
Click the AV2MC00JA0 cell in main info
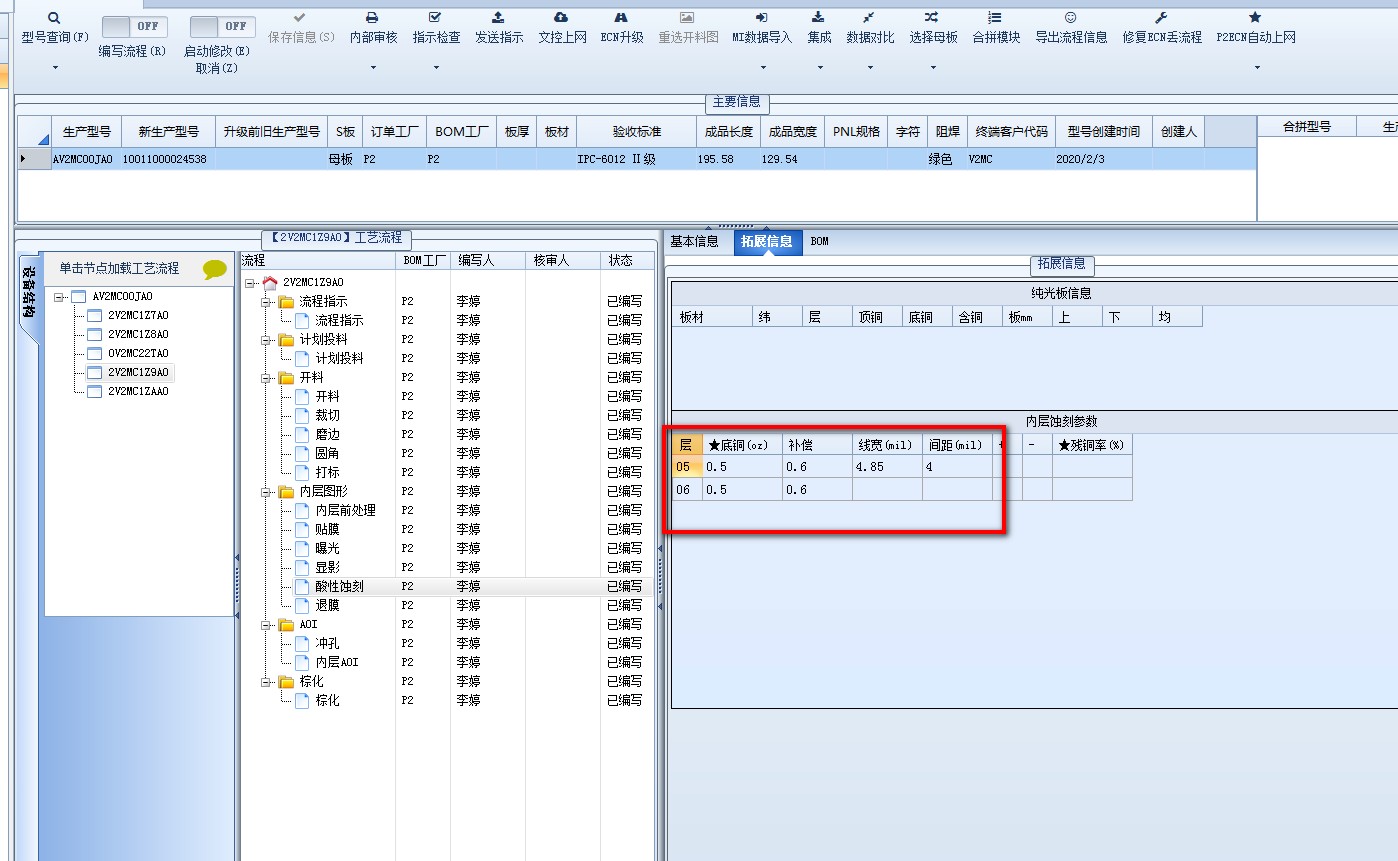[85, 159]
